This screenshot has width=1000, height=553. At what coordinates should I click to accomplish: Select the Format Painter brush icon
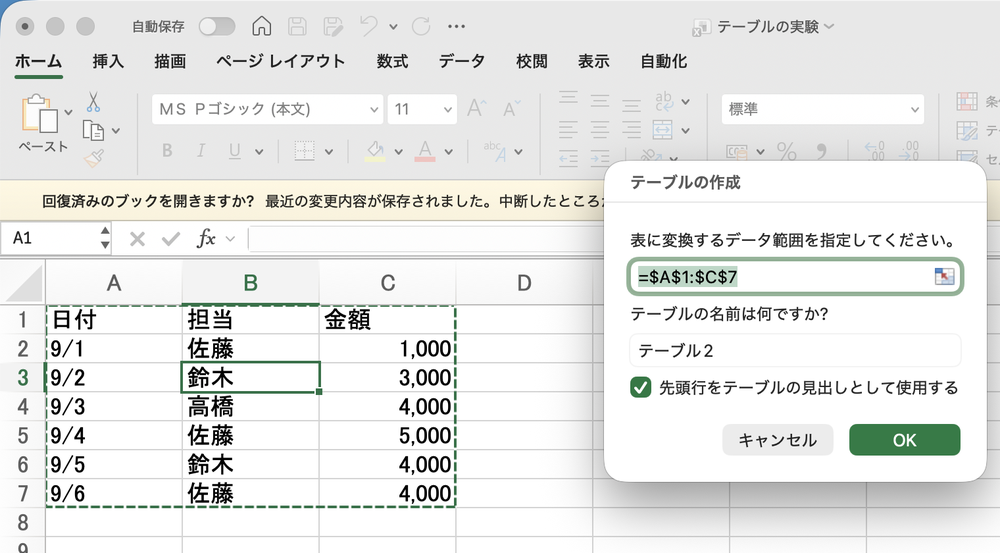(93, 158)
